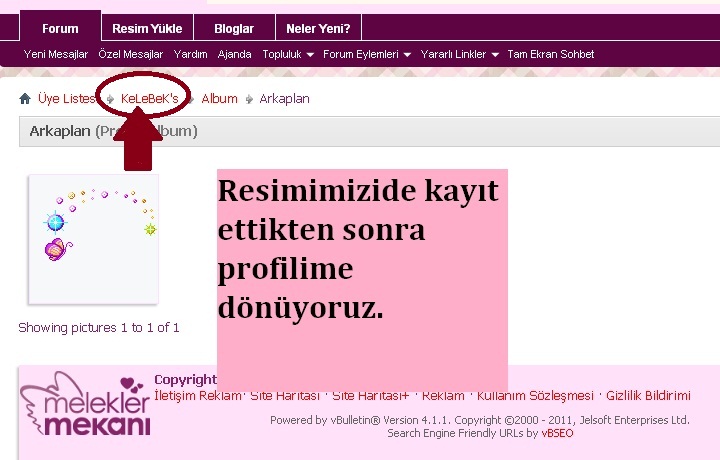Viewport: 720px width, 460px height.
Task: Open the butterfly background picture thumbnail
Action: (x=94, y=239)
